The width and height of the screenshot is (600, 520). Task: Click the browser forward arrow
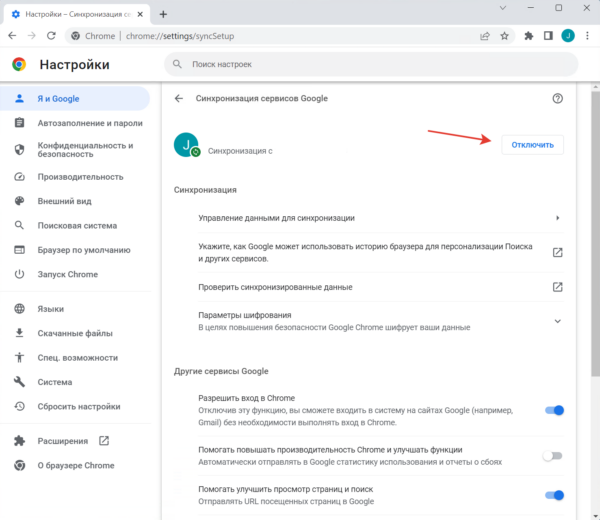coord(32,36)
